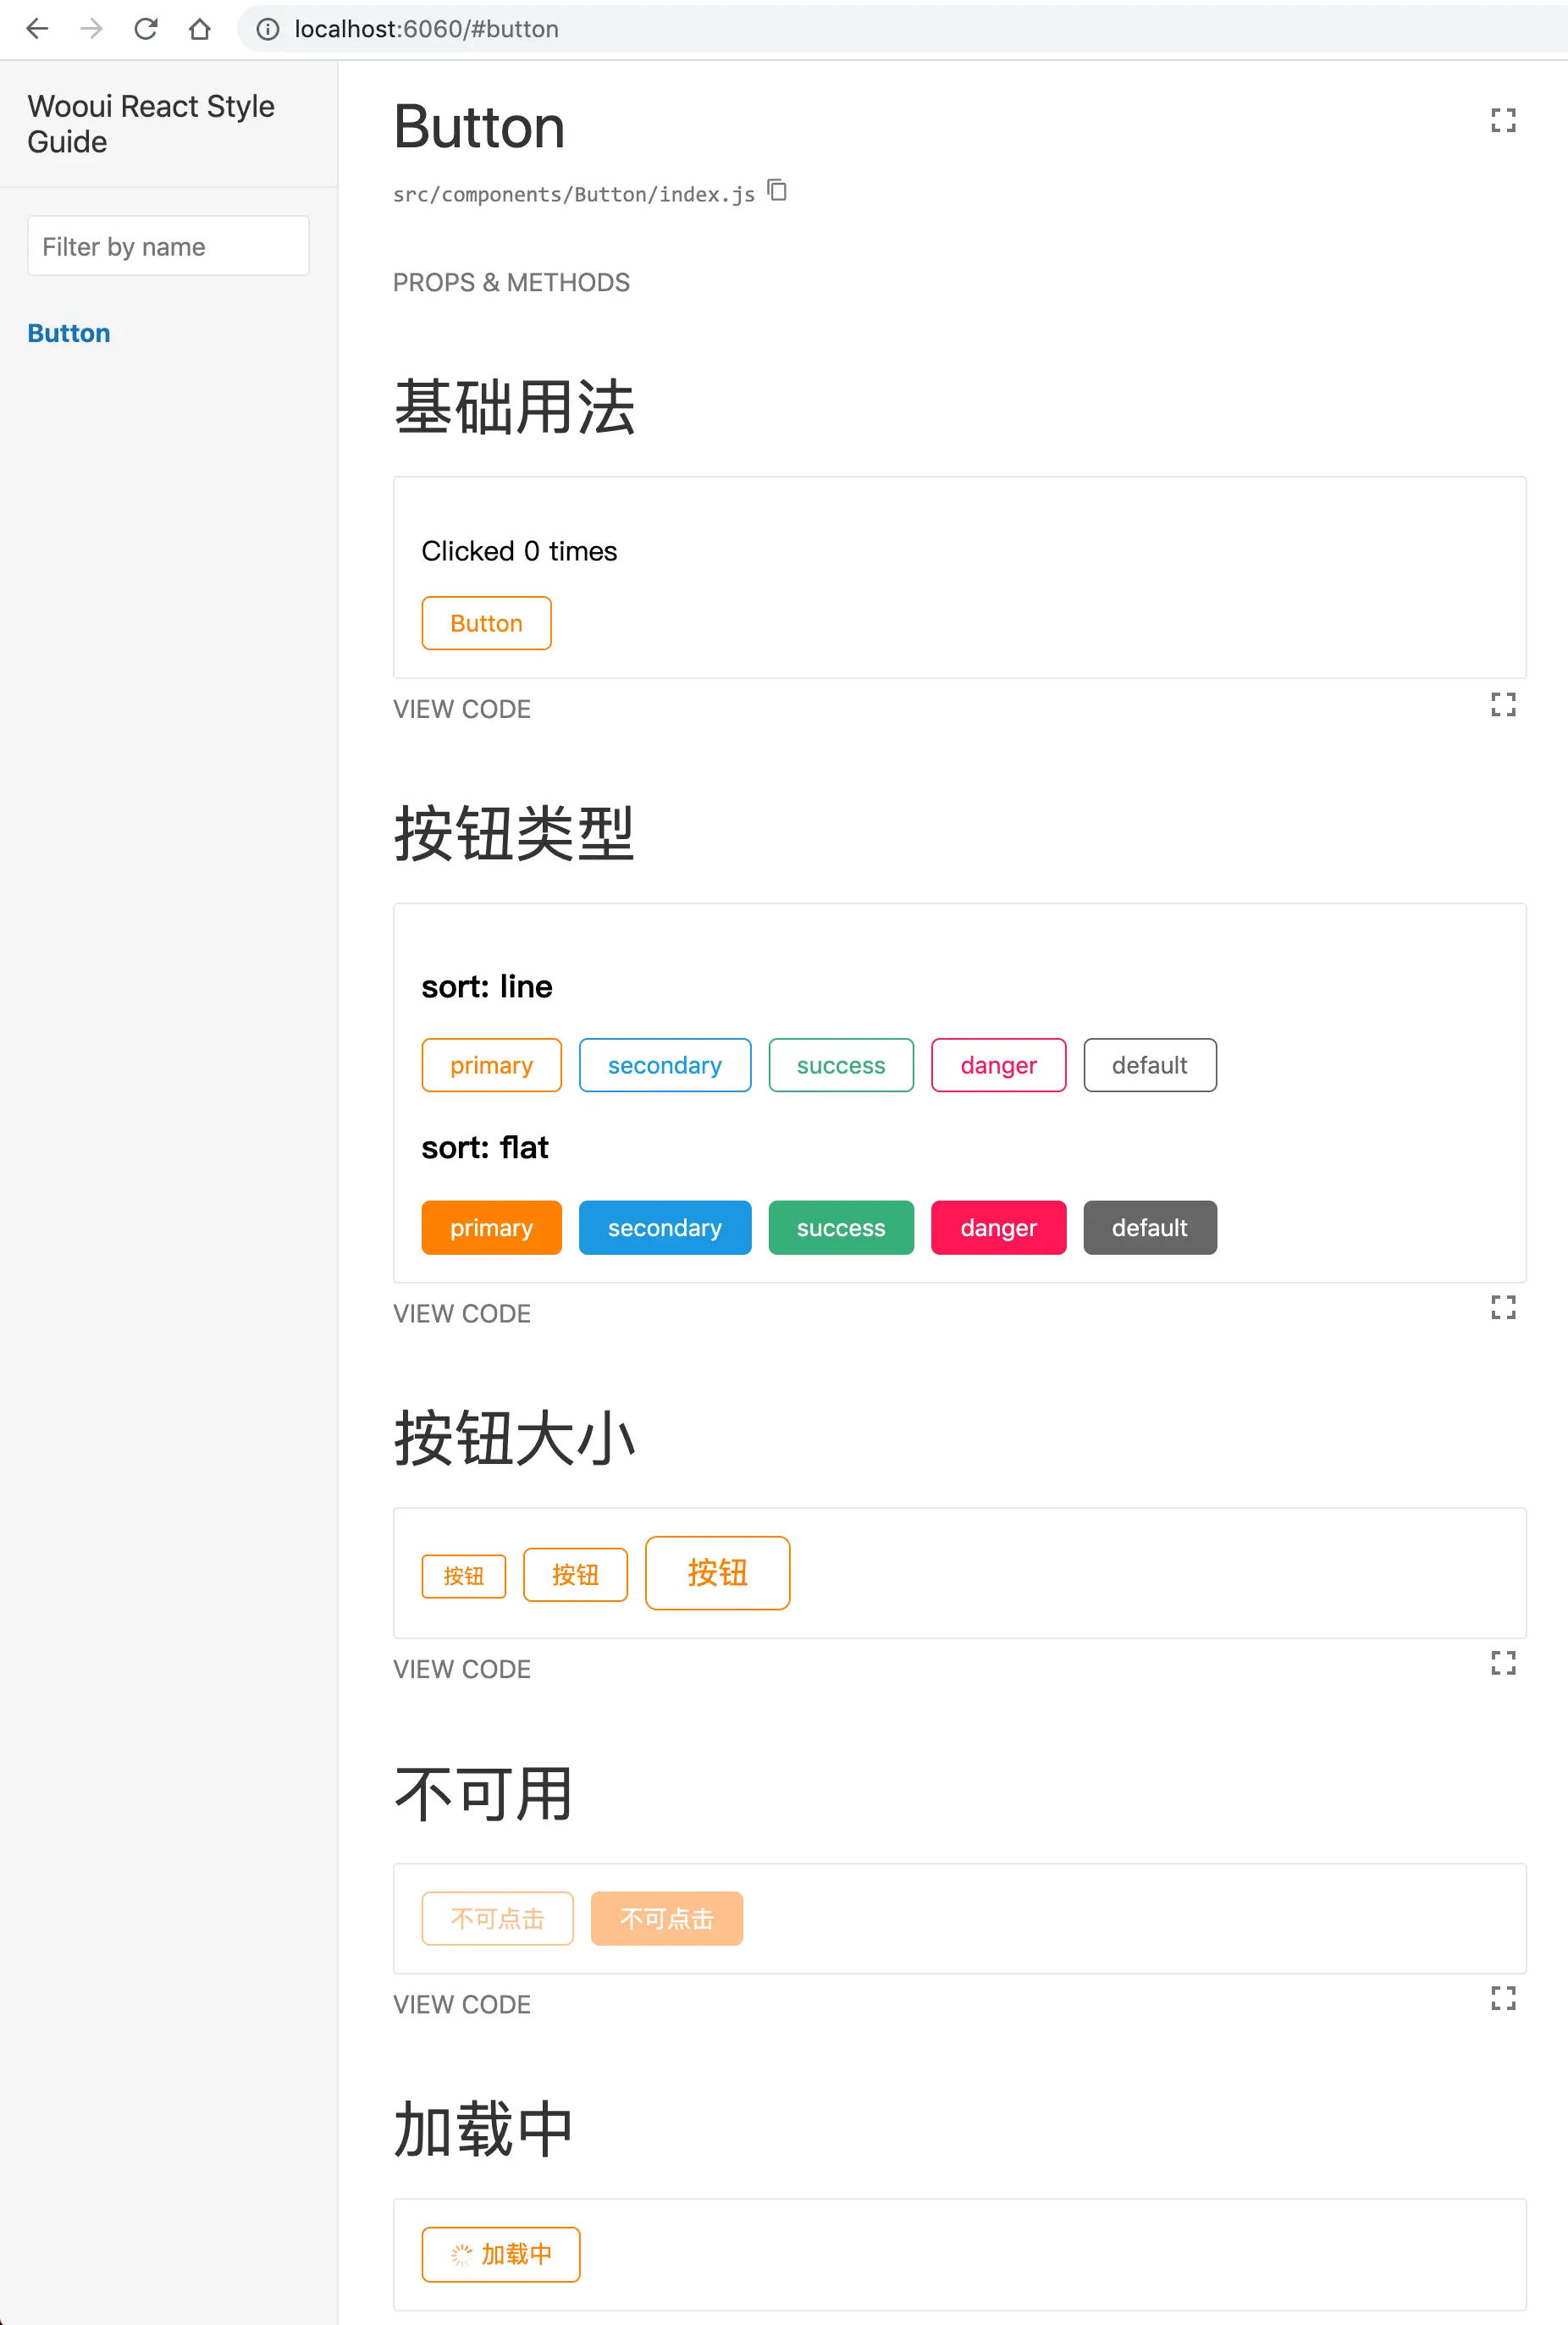Image resolution: width=1568 pixels, height=2325 pixels.
Task: Click the flat red danger button
Action: [999, 1227]
